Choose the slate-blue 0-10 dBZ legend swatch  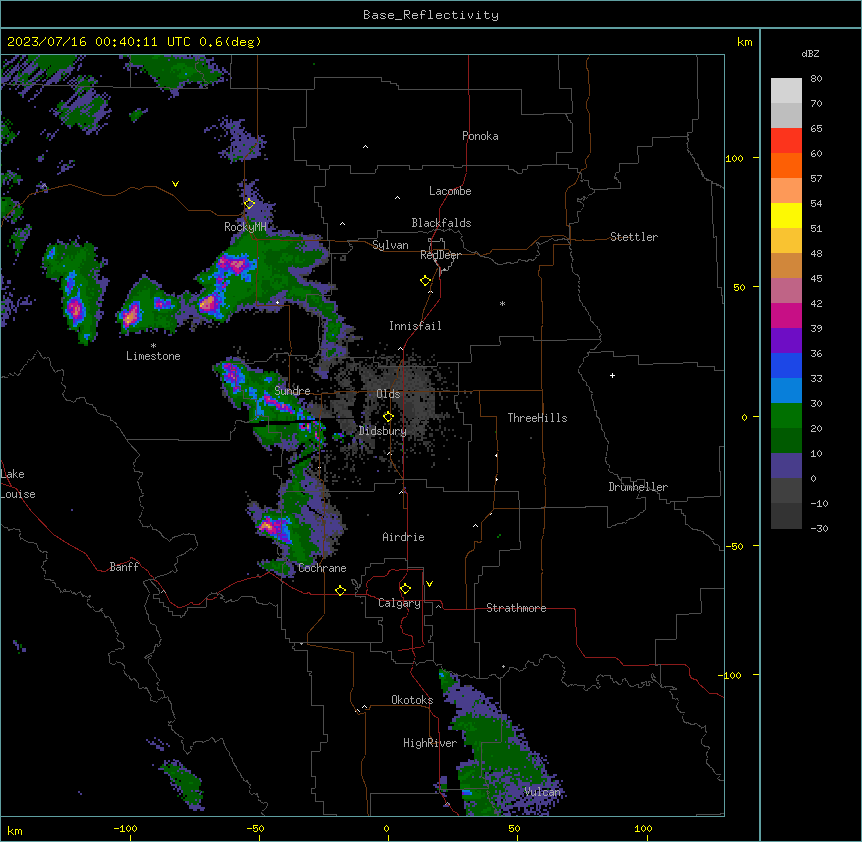786,466
